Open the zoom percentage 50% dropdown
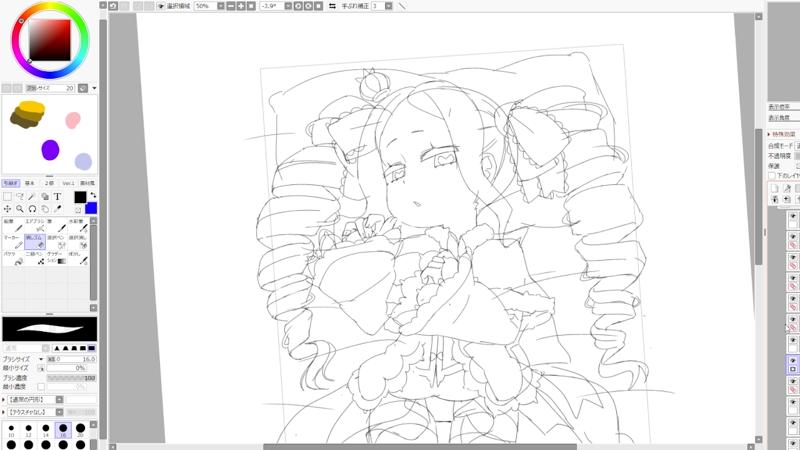 (221, 6)
